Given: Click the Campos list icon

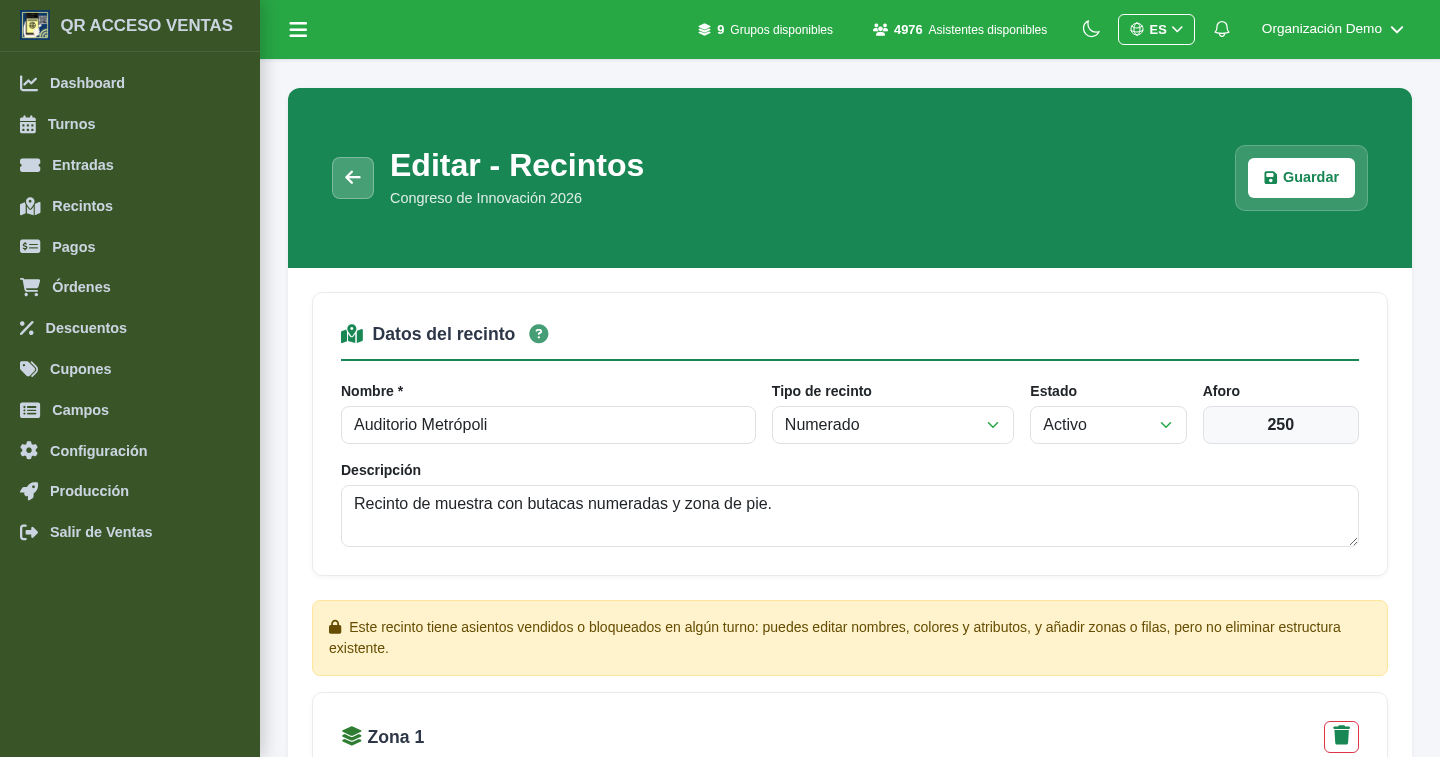Looking at the screenshot, I should pos(30,410).
